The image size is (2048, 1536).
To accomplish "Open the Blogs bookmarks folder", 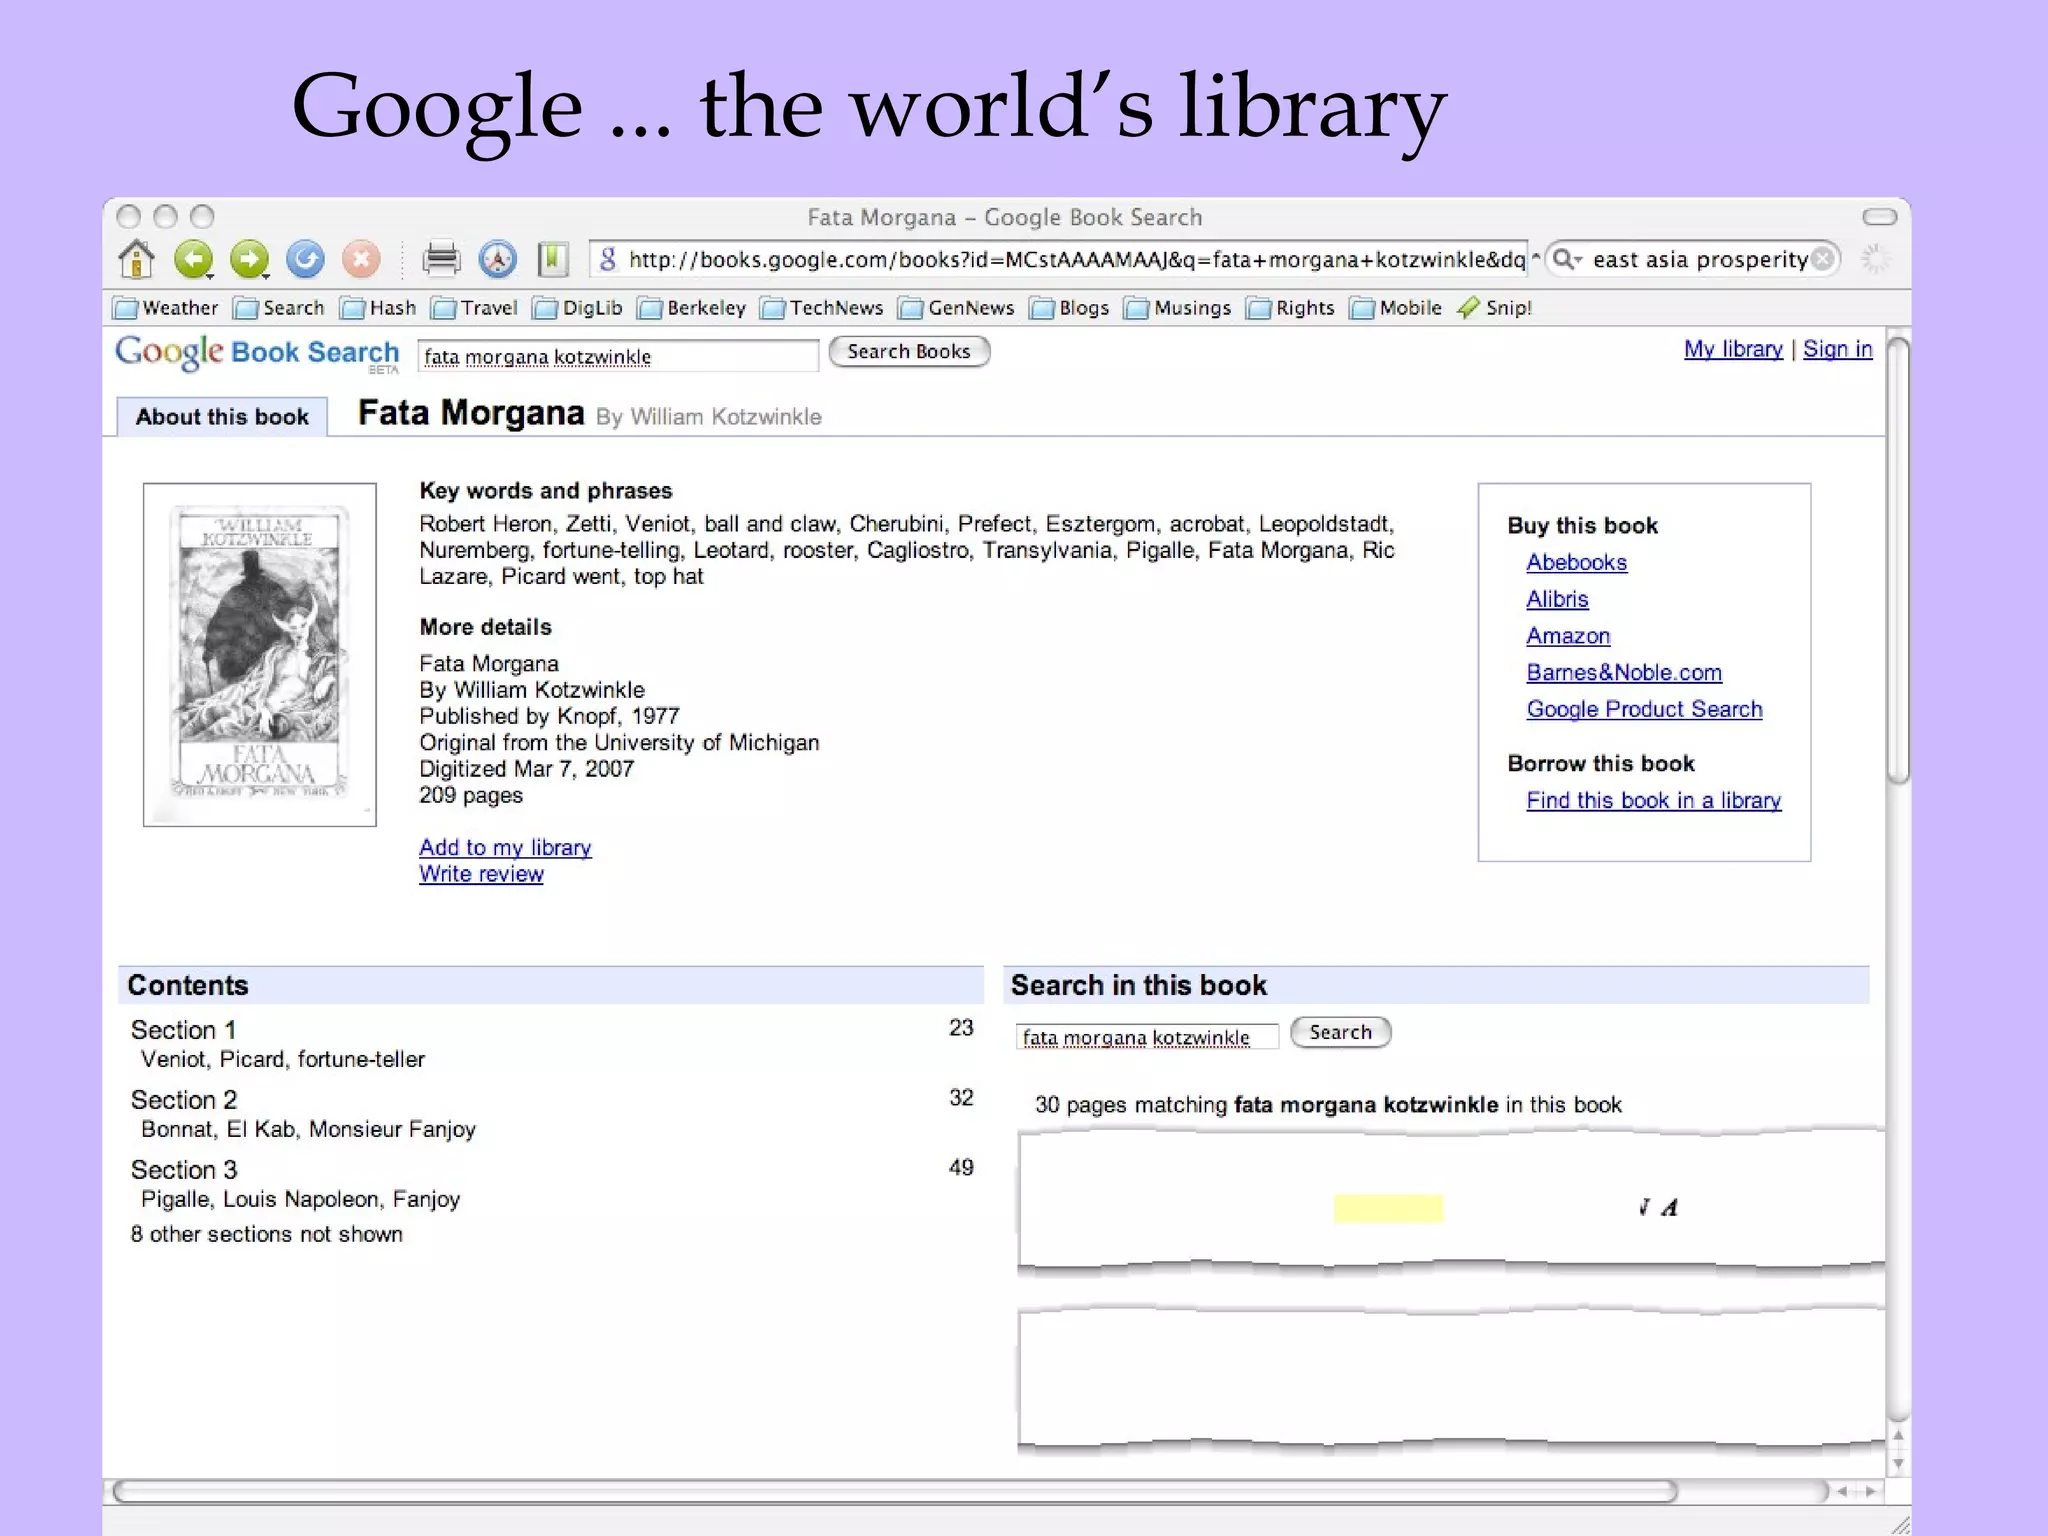I will (x=1070, y=308).
